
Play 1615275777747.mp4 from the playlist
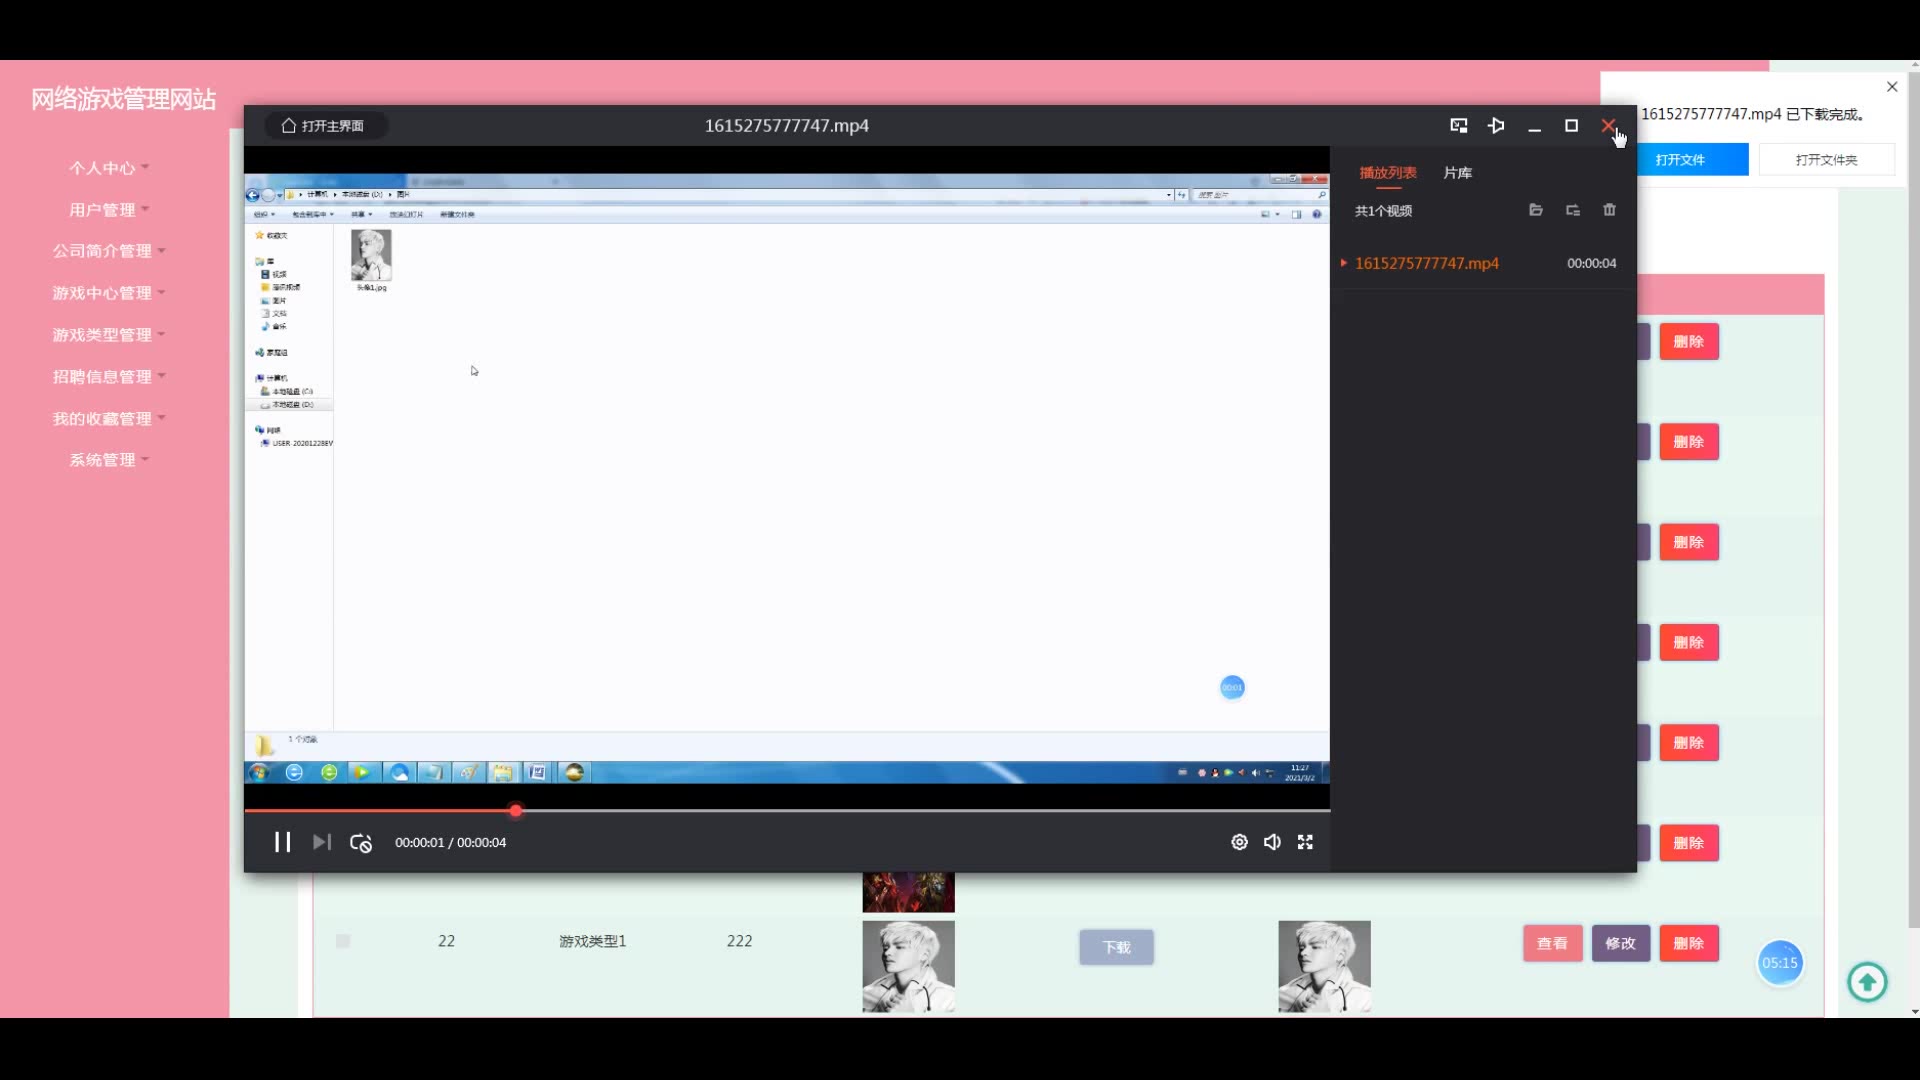[1426, 263]
